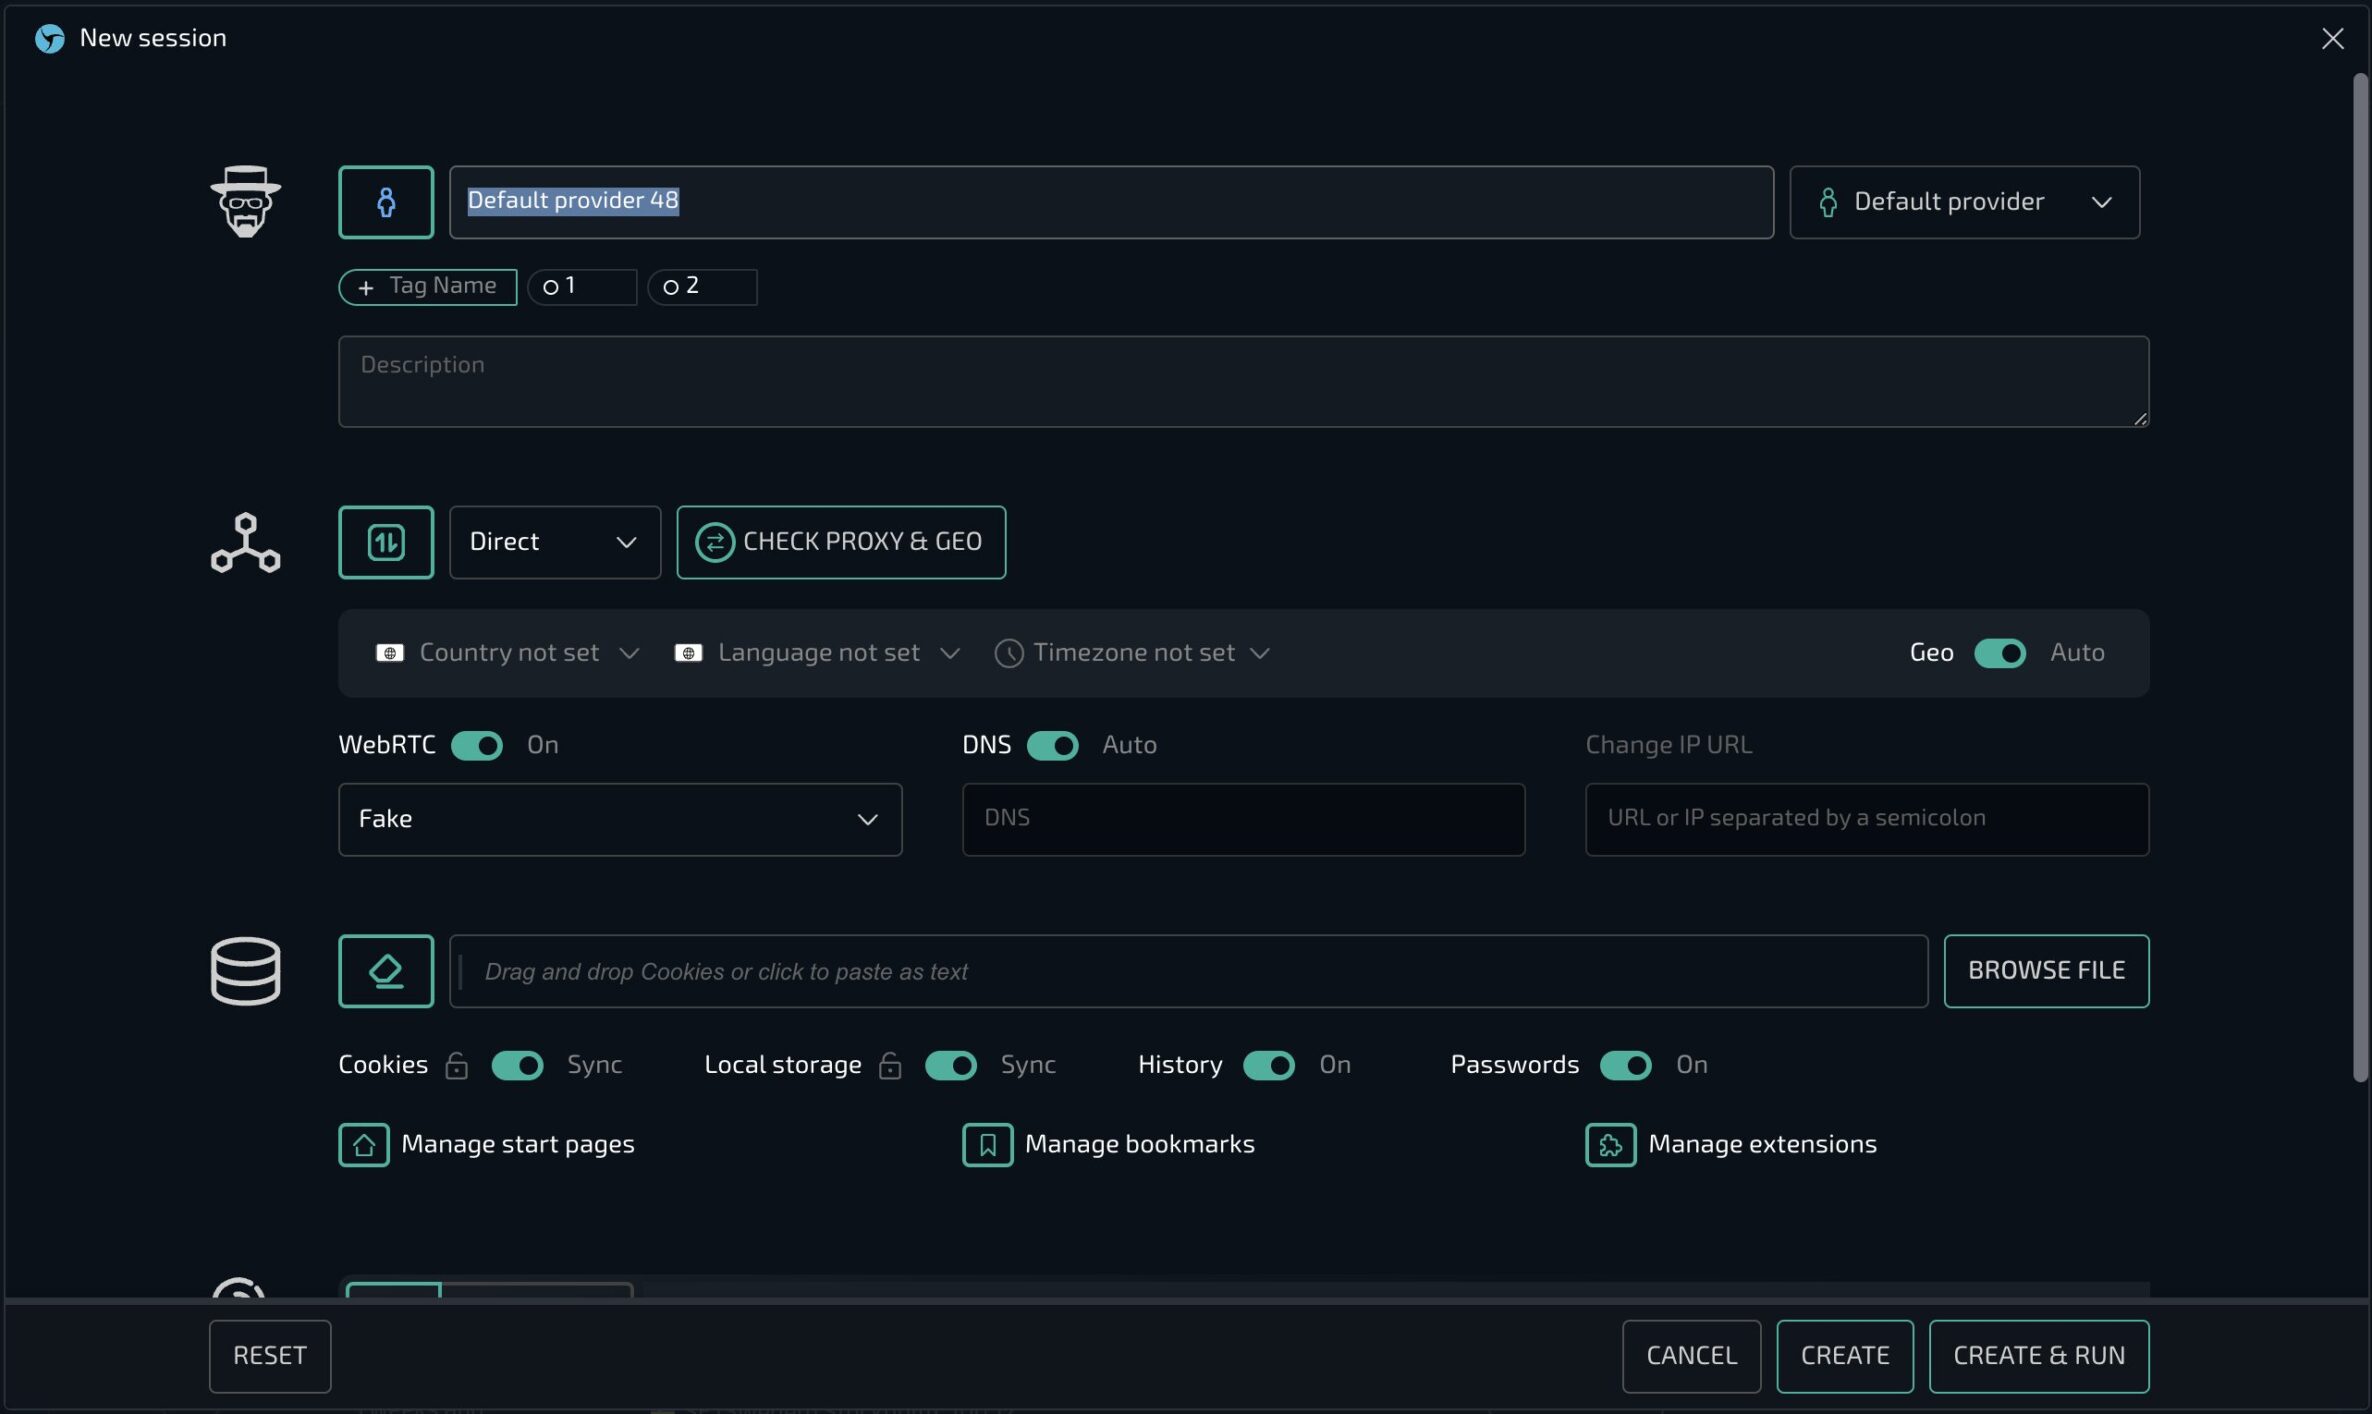The height and width of the screenshot is (1414, 2372).
Task: Click the Manage extensions puzzle icon
Action: pyautogui.click(x=1611, y=1144)
